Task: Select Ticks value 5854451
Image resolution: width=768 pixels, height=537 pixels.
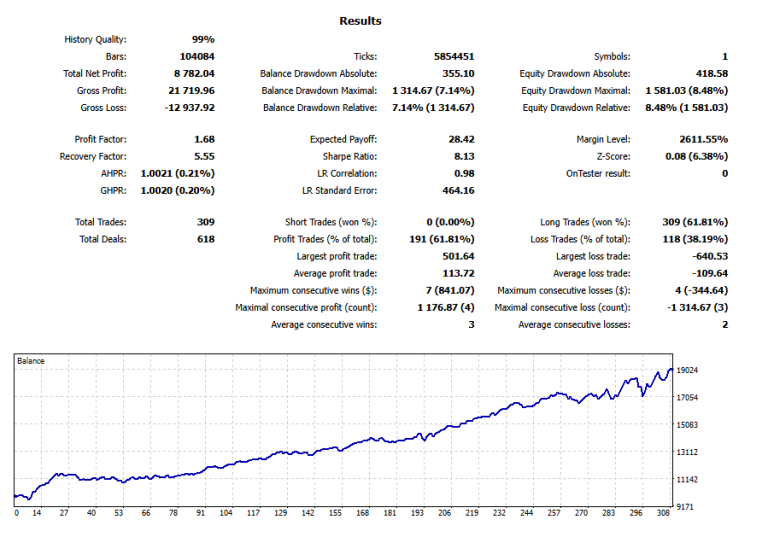Action: (x=454, y=57)
